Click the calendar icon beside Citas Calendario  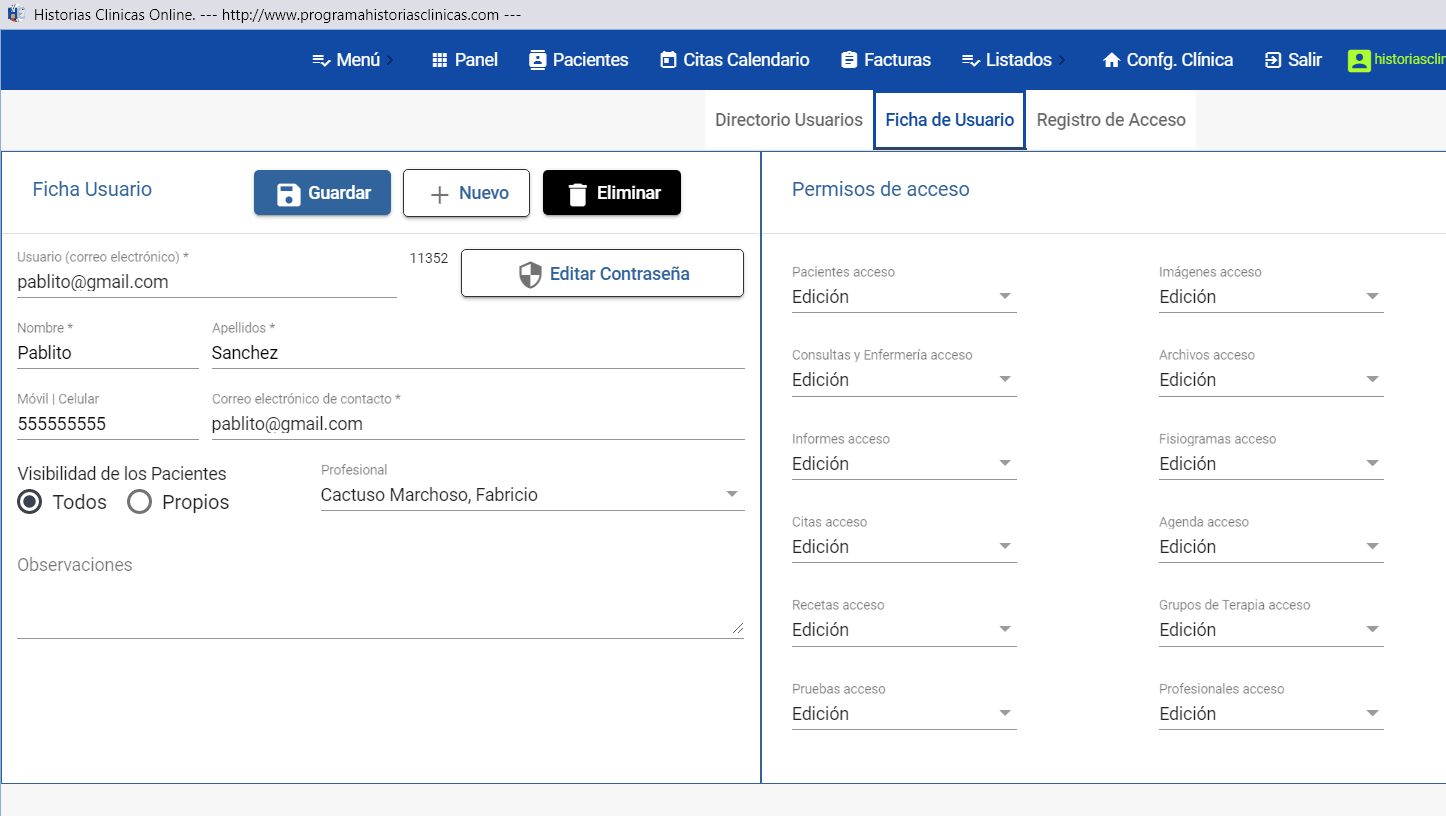[x=668, y=60]
